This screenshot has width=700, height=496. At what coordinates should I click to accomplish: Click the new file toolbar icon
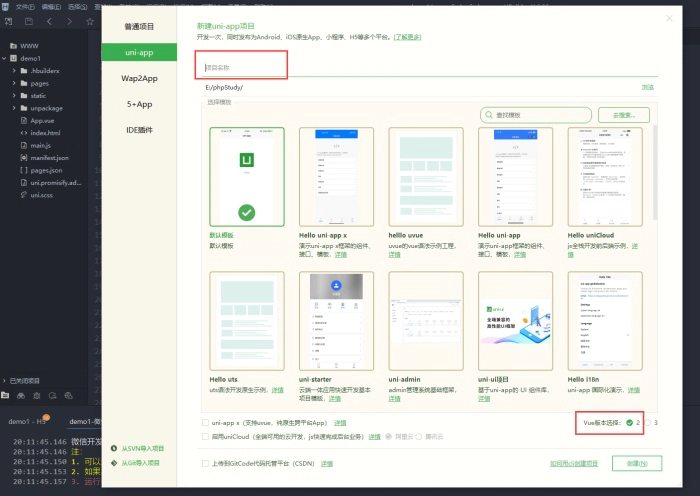pyautogui.click(x=8, y=21)
